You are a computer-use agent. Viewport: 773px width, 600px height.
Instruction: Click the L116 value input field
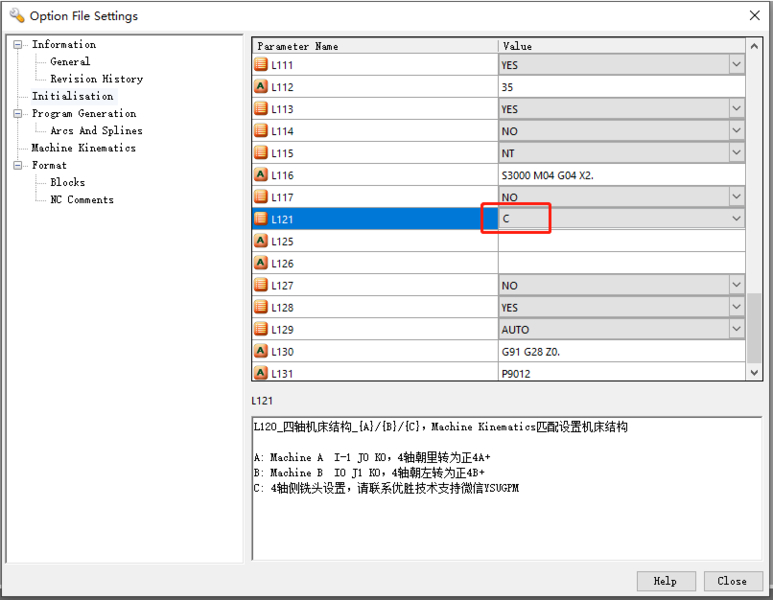tap(620, 175)
